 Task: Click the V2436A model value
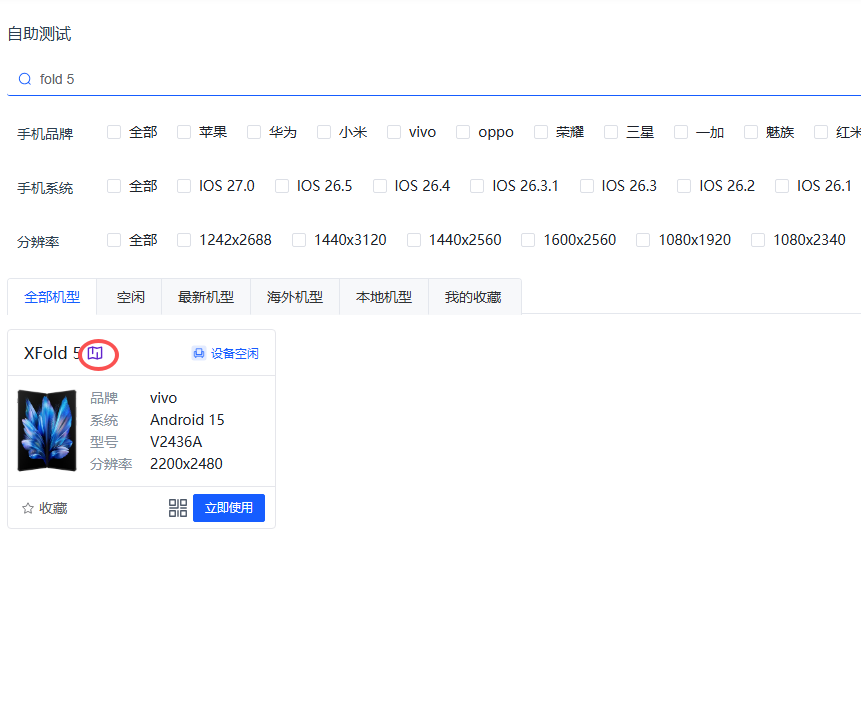click(x=176, y=442)
